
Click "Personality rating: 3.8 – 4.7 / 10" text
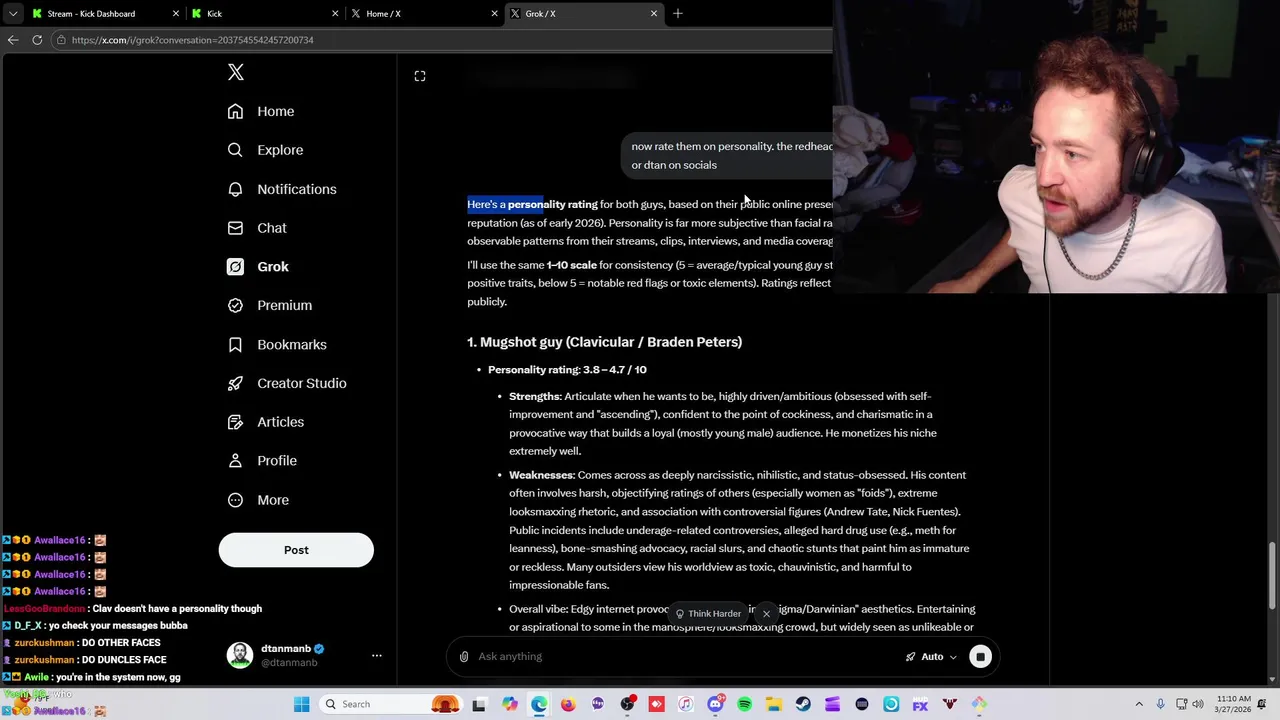click(x=567, y=370)
